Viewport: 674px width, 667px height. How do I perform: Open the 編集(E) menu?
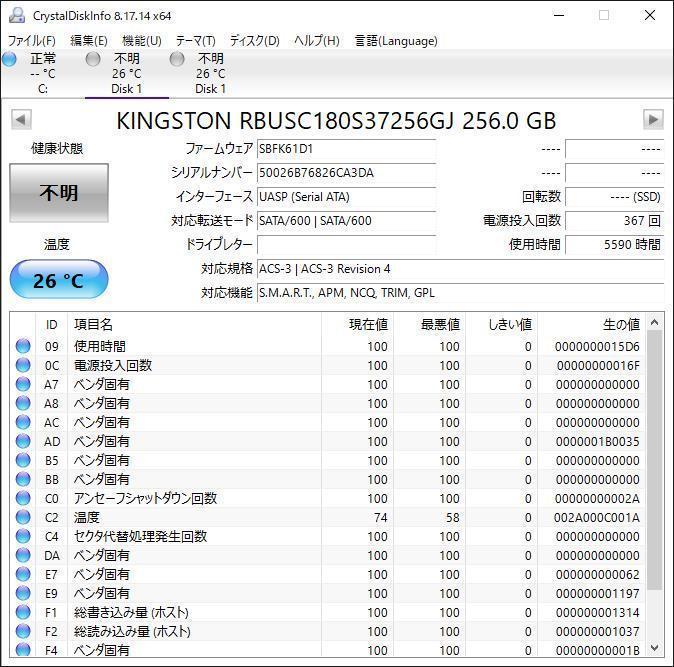(x=89, y=41)
